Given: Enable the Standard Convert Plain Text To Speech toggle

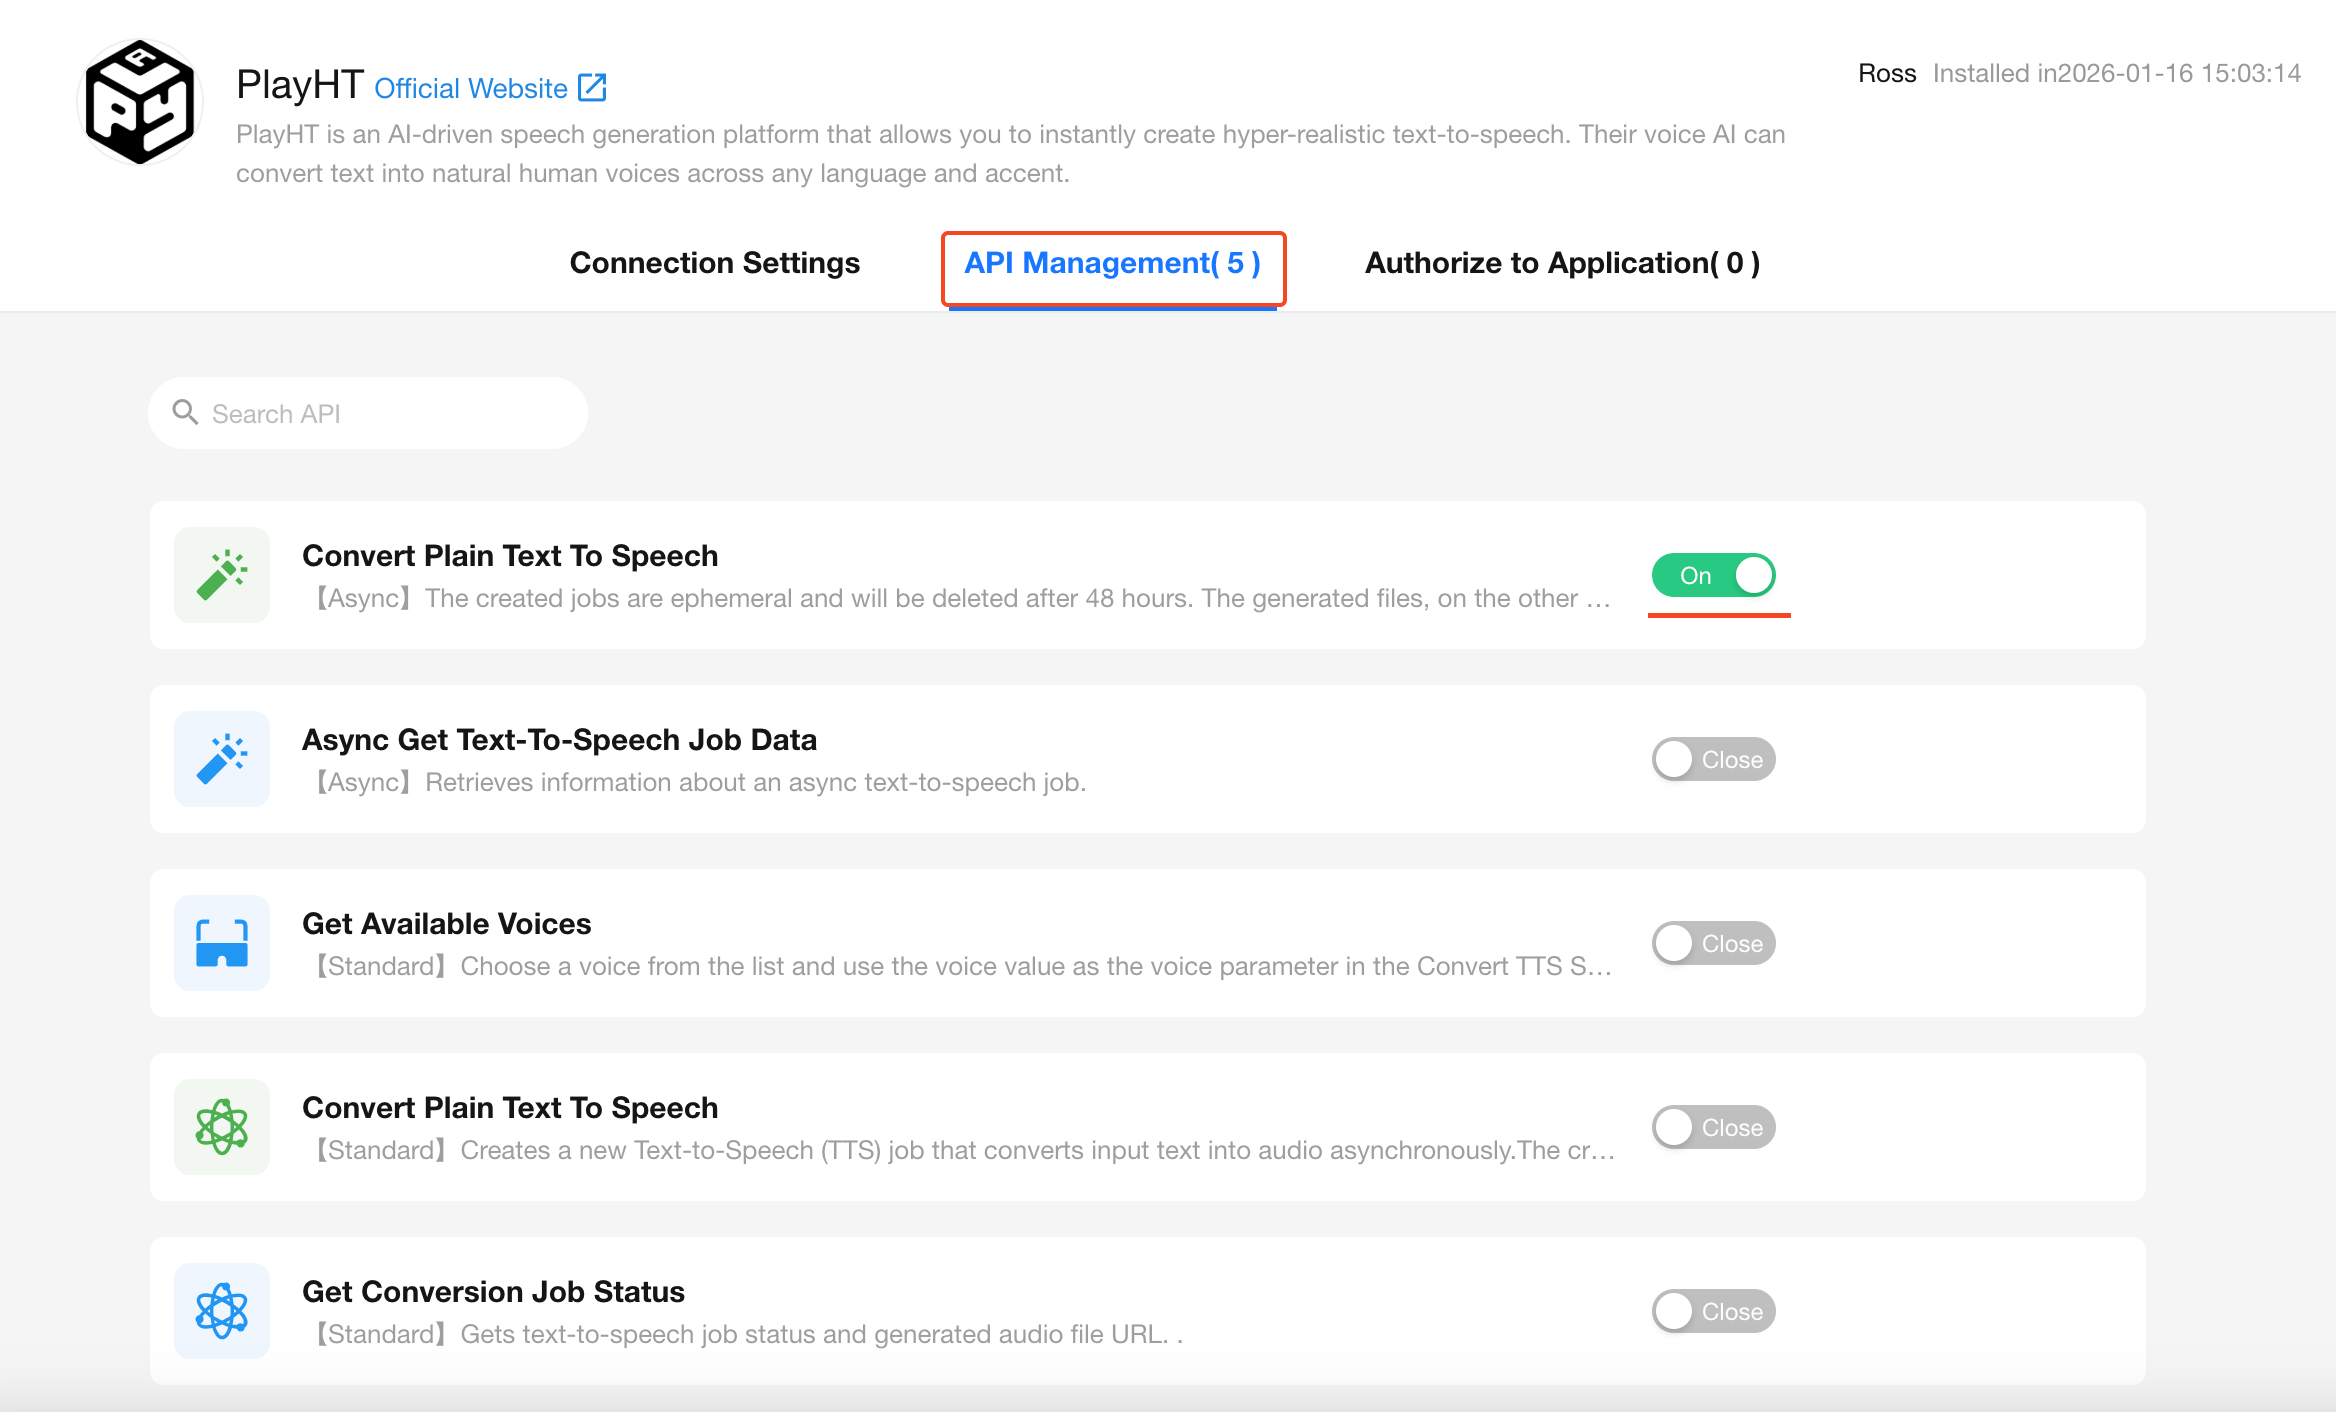Looking at the screenshot, I should (1713, 1127).
